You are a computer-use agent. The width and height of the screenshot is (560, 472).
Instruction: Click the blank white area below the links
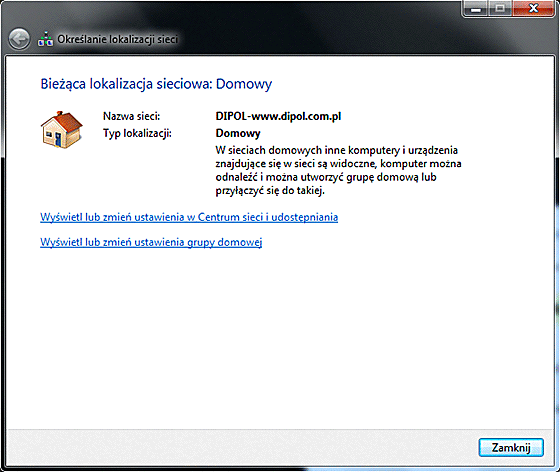280,339
